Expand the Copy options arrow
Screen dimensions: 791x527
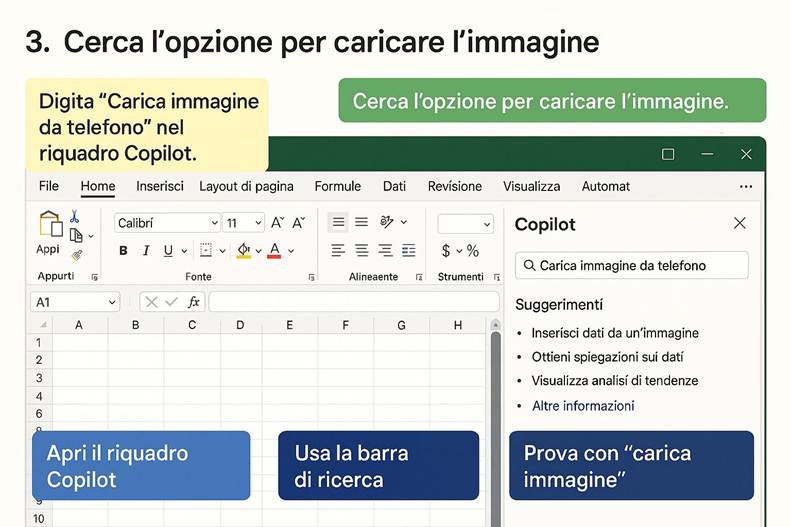coord(91,236)
